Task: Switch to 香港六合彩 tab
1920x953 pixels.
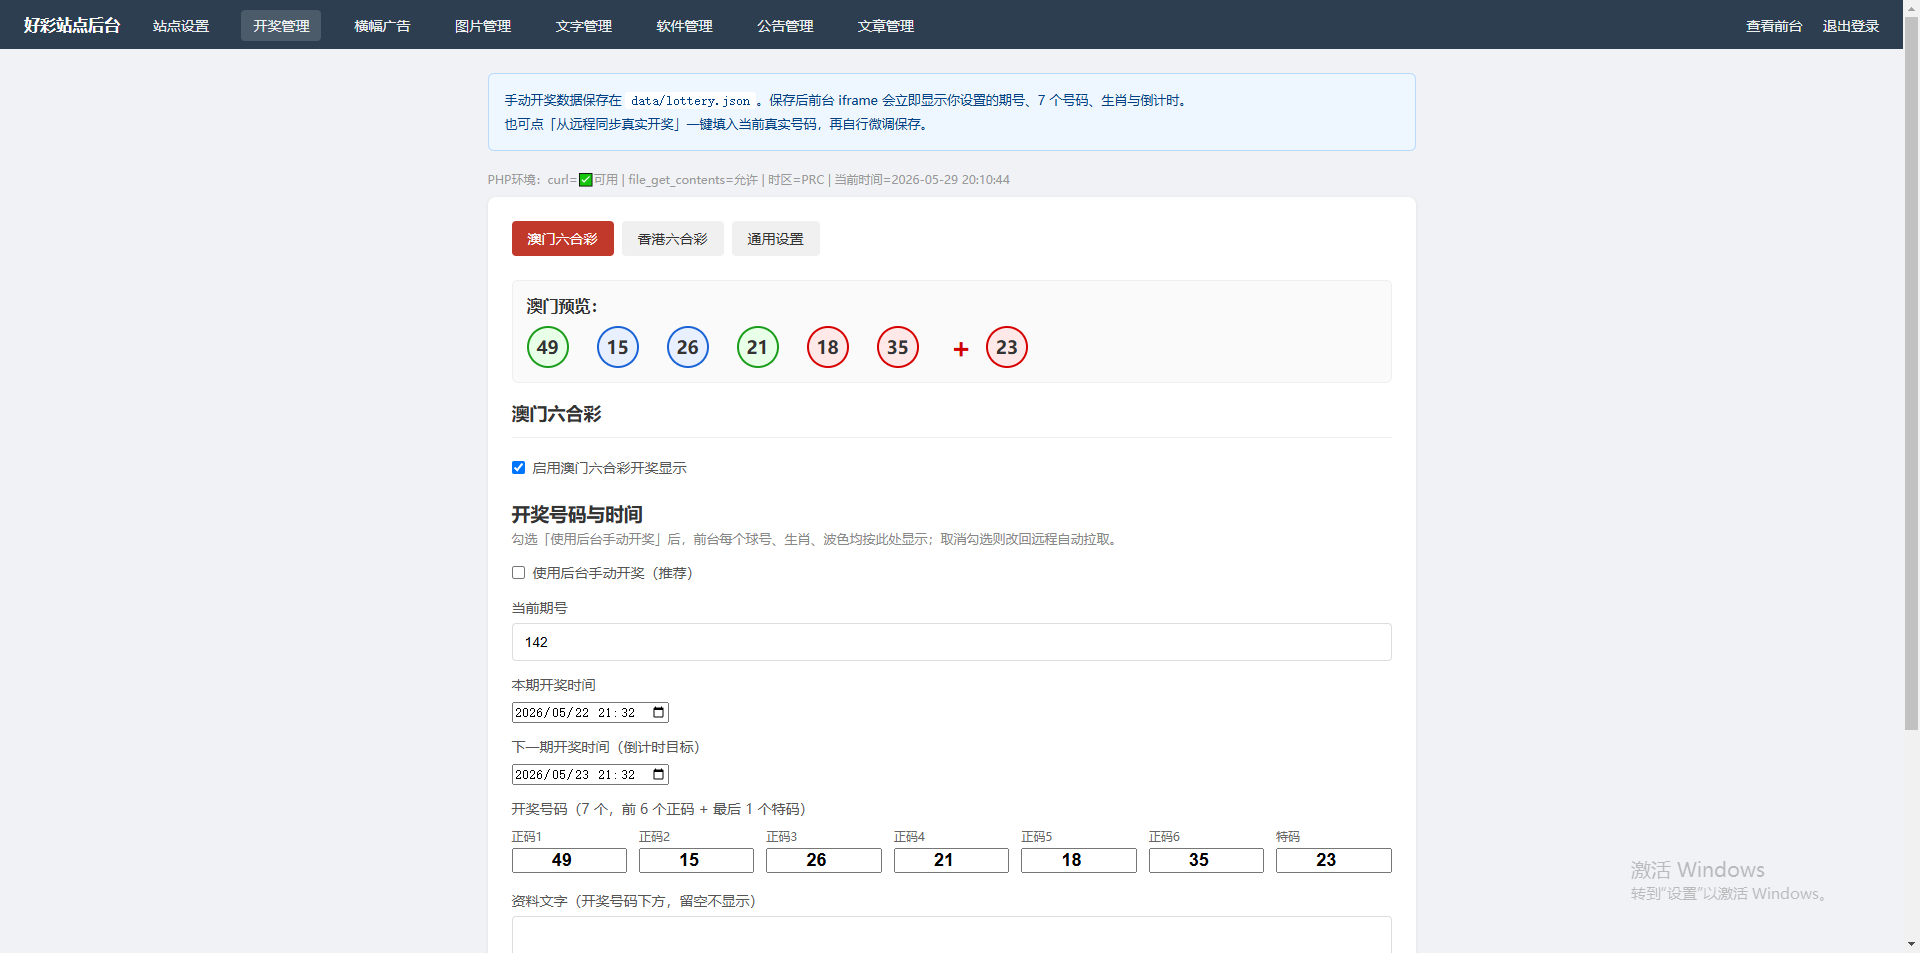Action: pos(673,239)
